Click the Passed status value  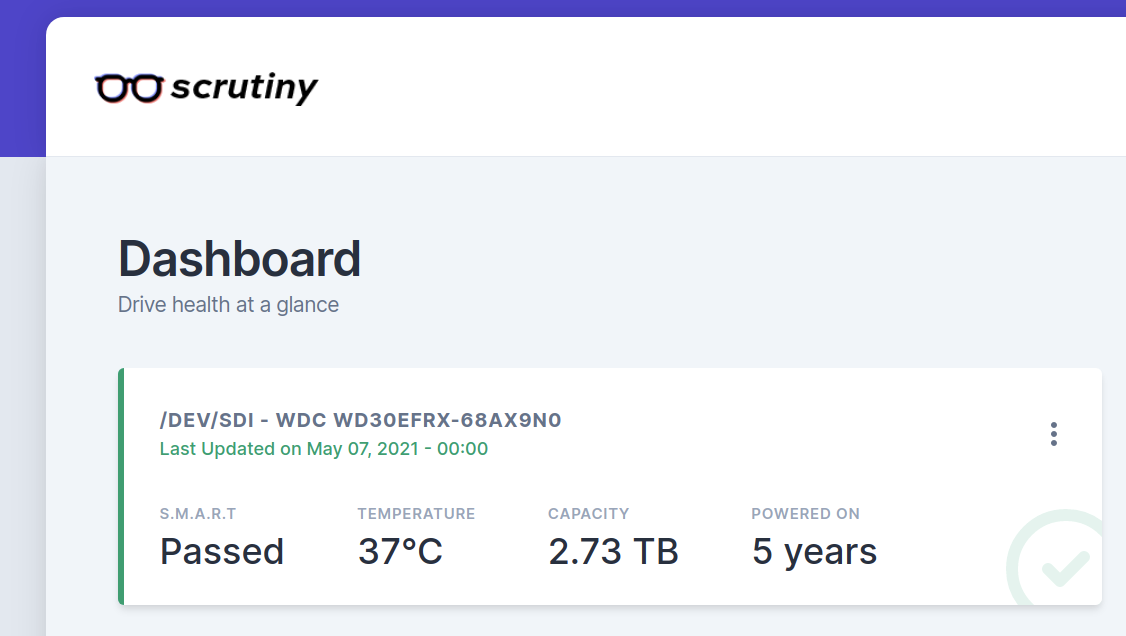click(222, 551)
